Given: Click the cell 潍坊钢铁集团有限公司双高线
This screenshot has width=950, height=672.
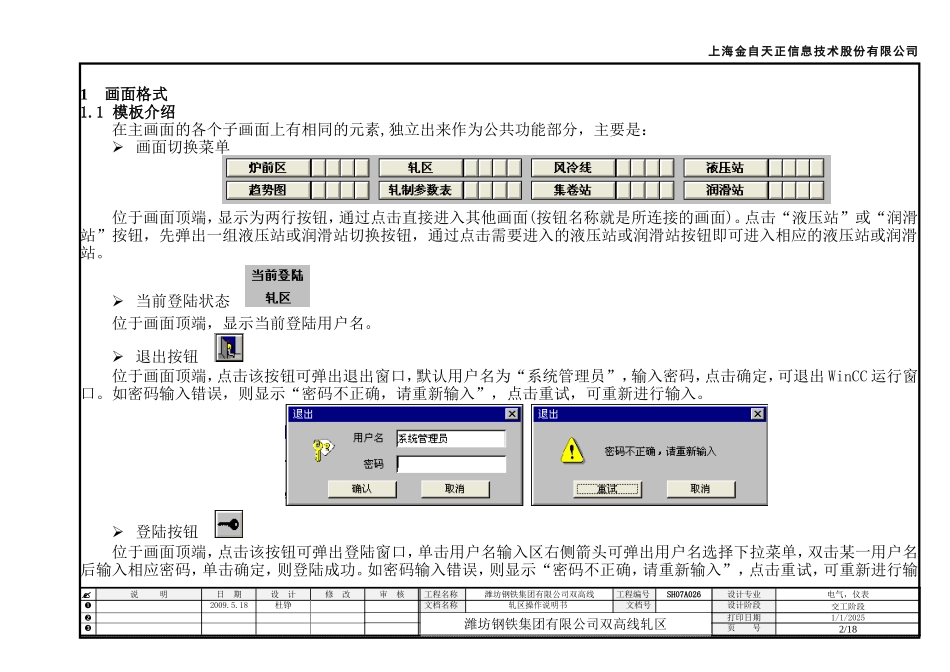Looking at the screenshot, I should coord(539,594).
